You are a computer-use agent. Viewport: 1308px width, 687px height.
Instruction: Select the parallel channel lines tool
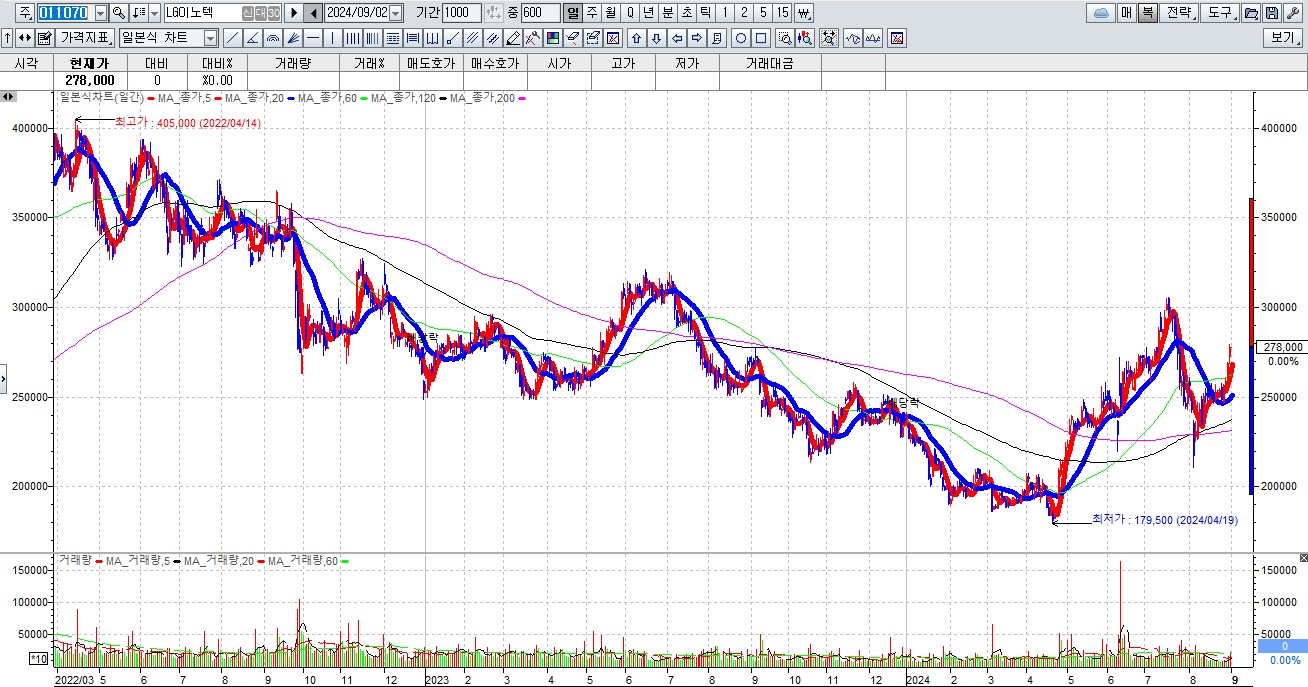tap(471, 38)
